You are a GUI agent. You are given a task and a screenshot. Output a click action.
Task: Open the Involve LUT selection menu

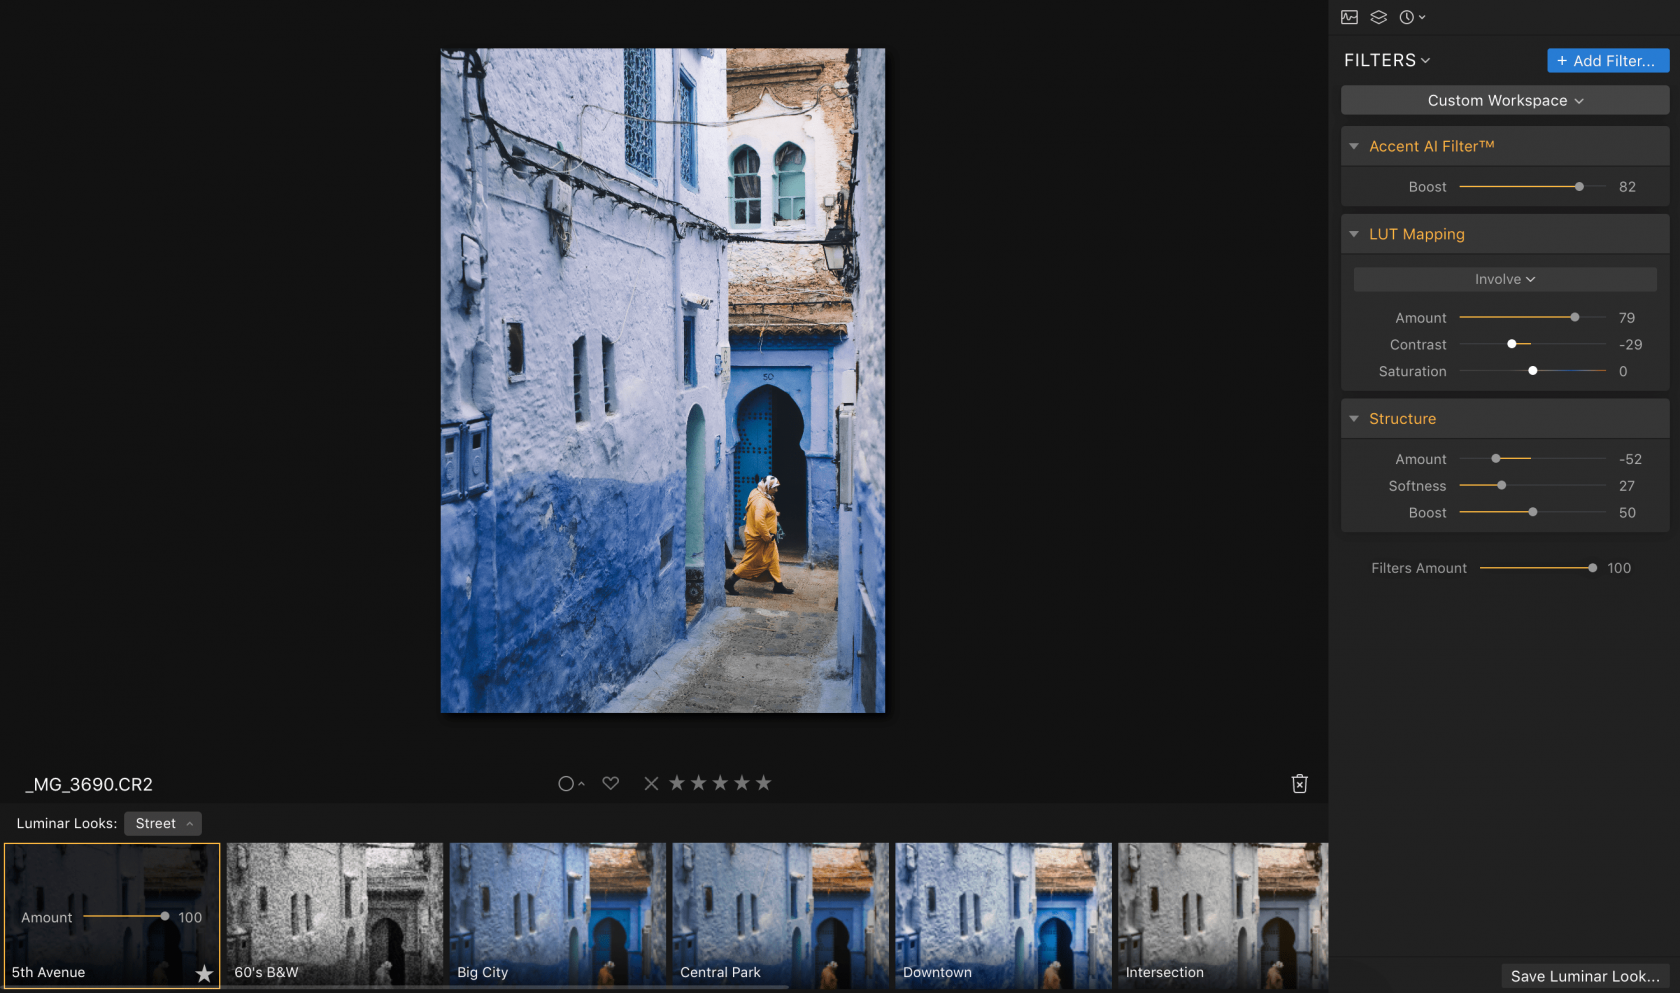pos(1504,279)
